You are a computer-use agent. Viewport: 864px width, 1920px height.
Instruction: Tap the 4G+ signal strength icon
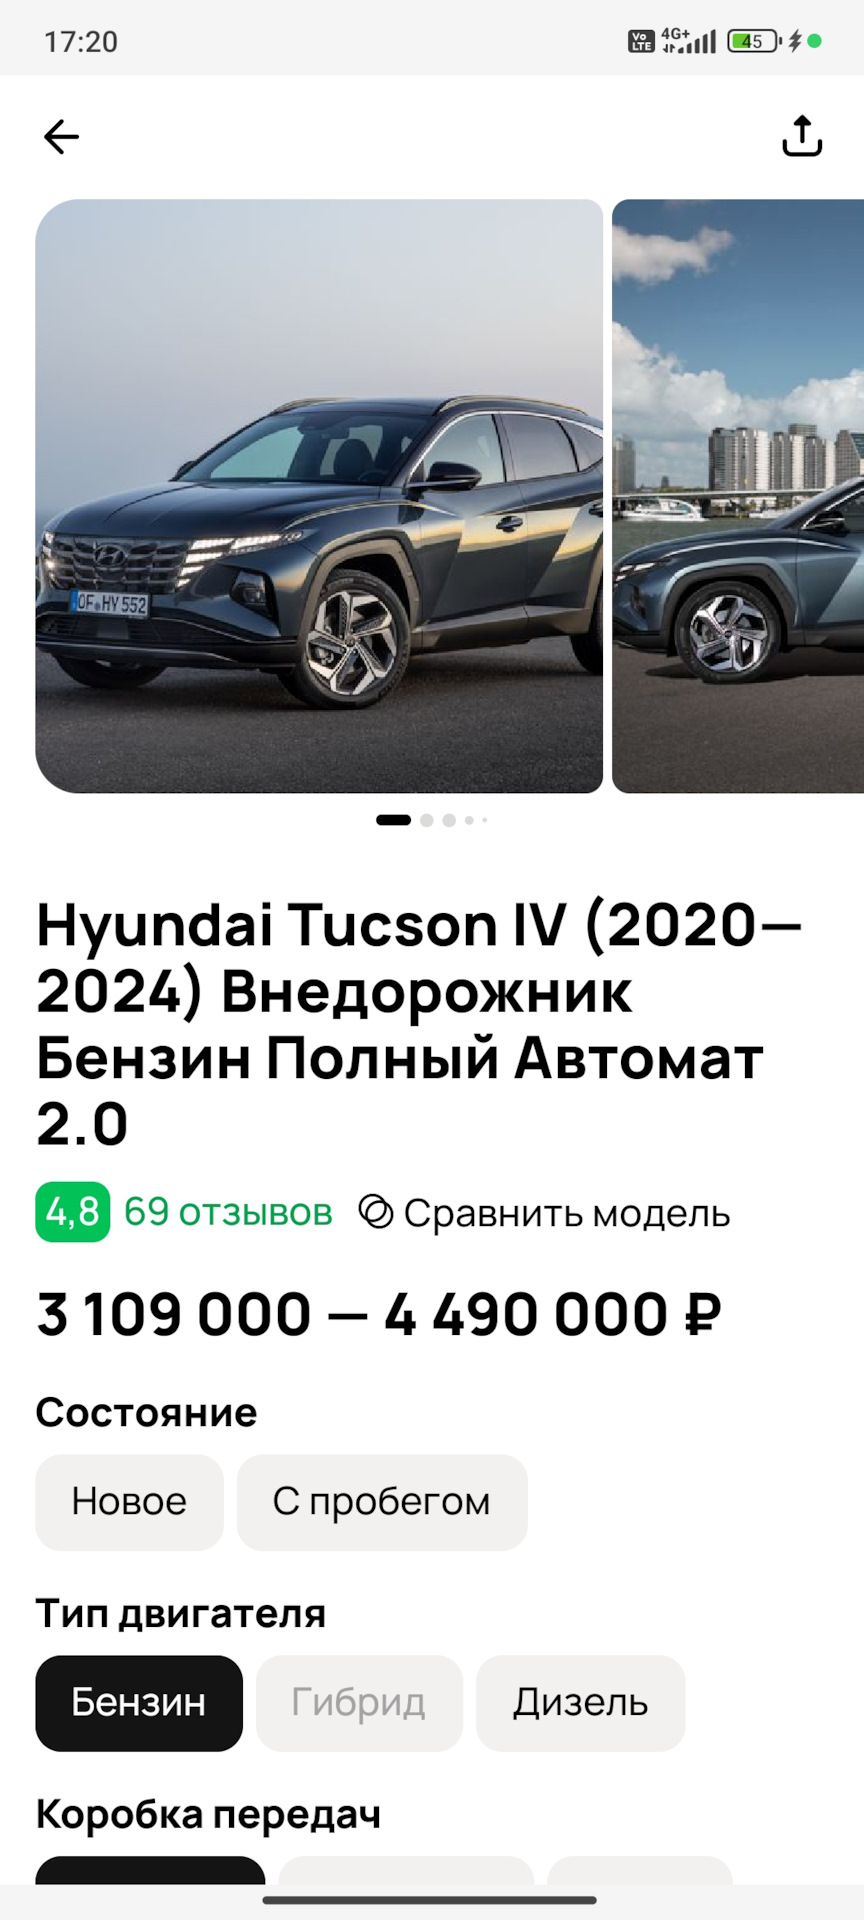pyautogui.click(x=689, y=40)
